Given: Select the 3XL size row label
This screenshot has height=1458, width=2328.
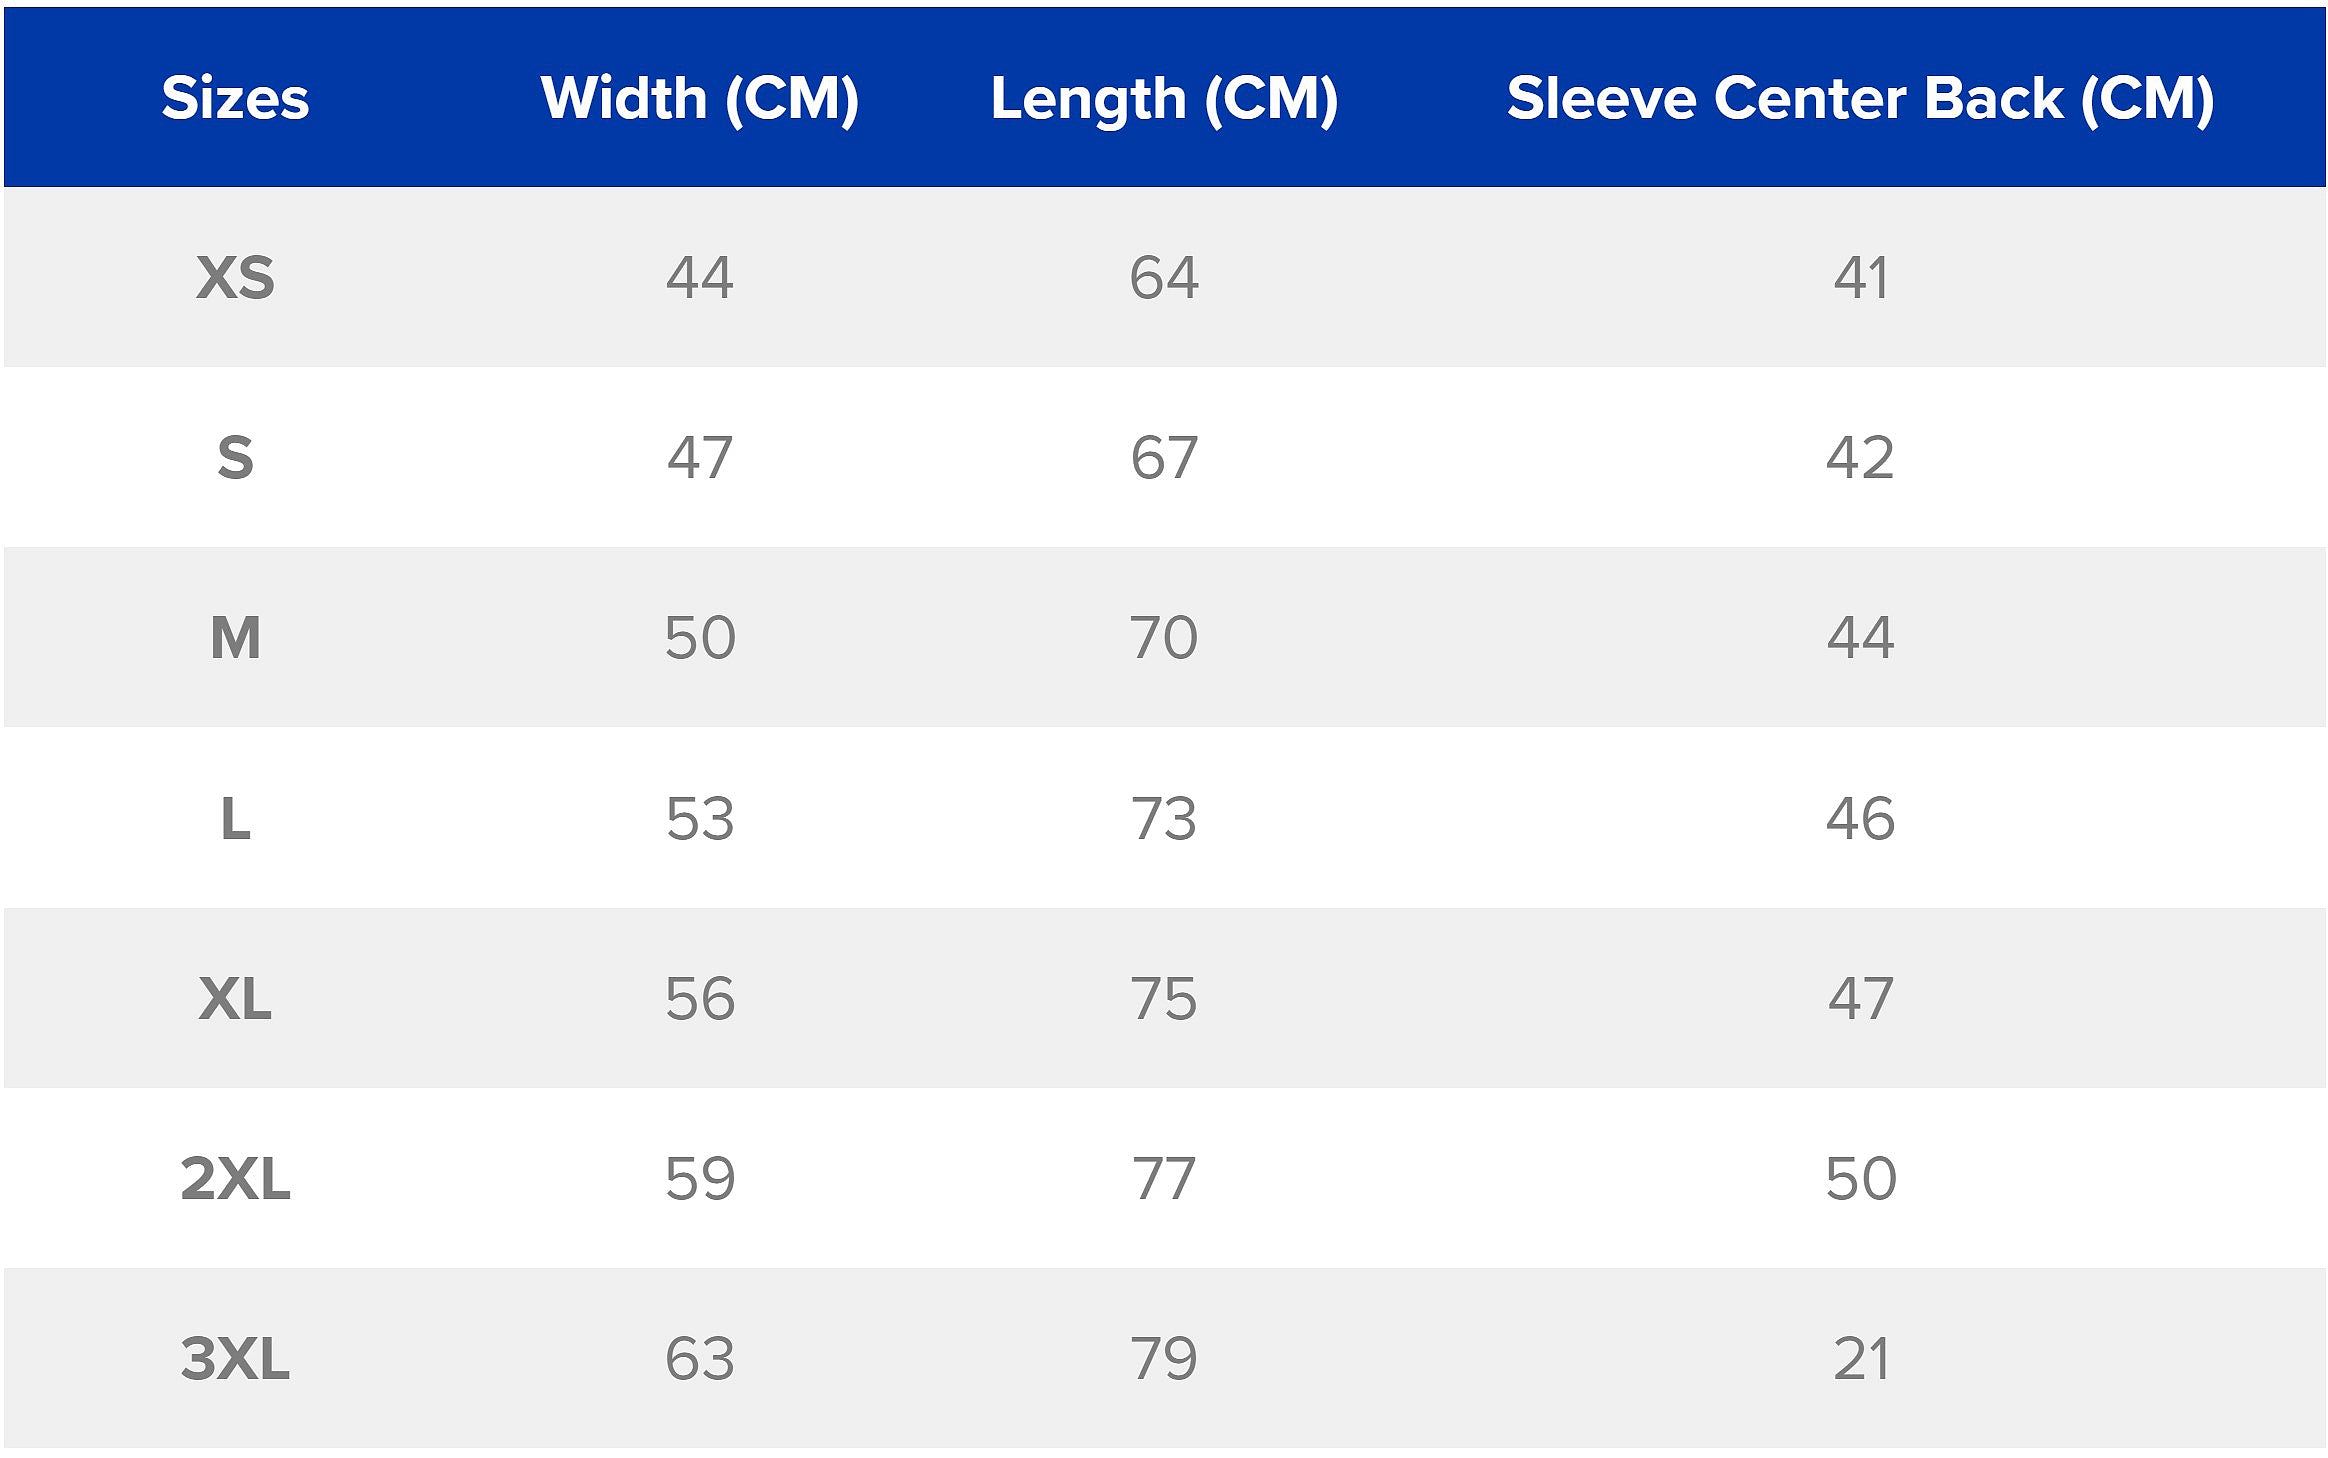Looking at the screenshot, I should tap(235, 1358).
